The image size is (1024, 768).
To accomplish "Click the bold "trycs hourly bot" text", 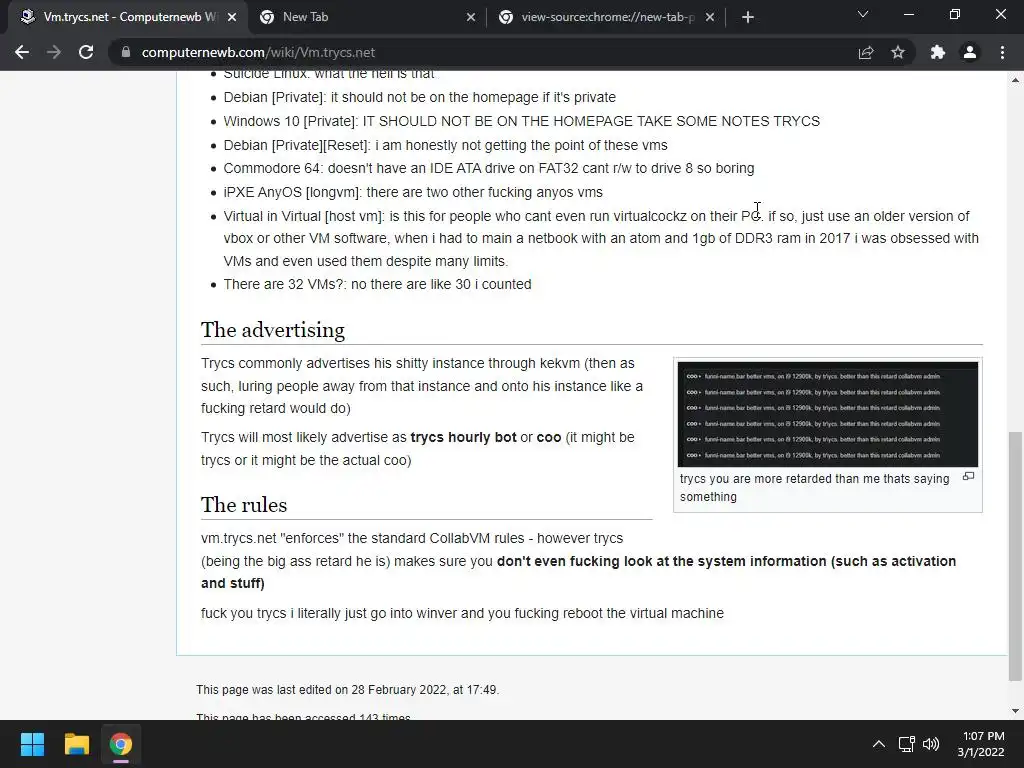I will pos(463,437).
